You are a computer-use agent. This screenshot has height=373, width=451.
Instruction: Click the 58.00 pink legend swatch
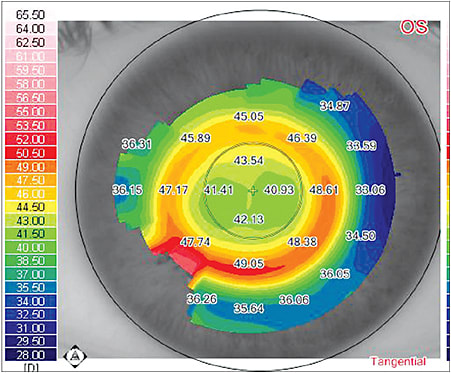[31, 84]
